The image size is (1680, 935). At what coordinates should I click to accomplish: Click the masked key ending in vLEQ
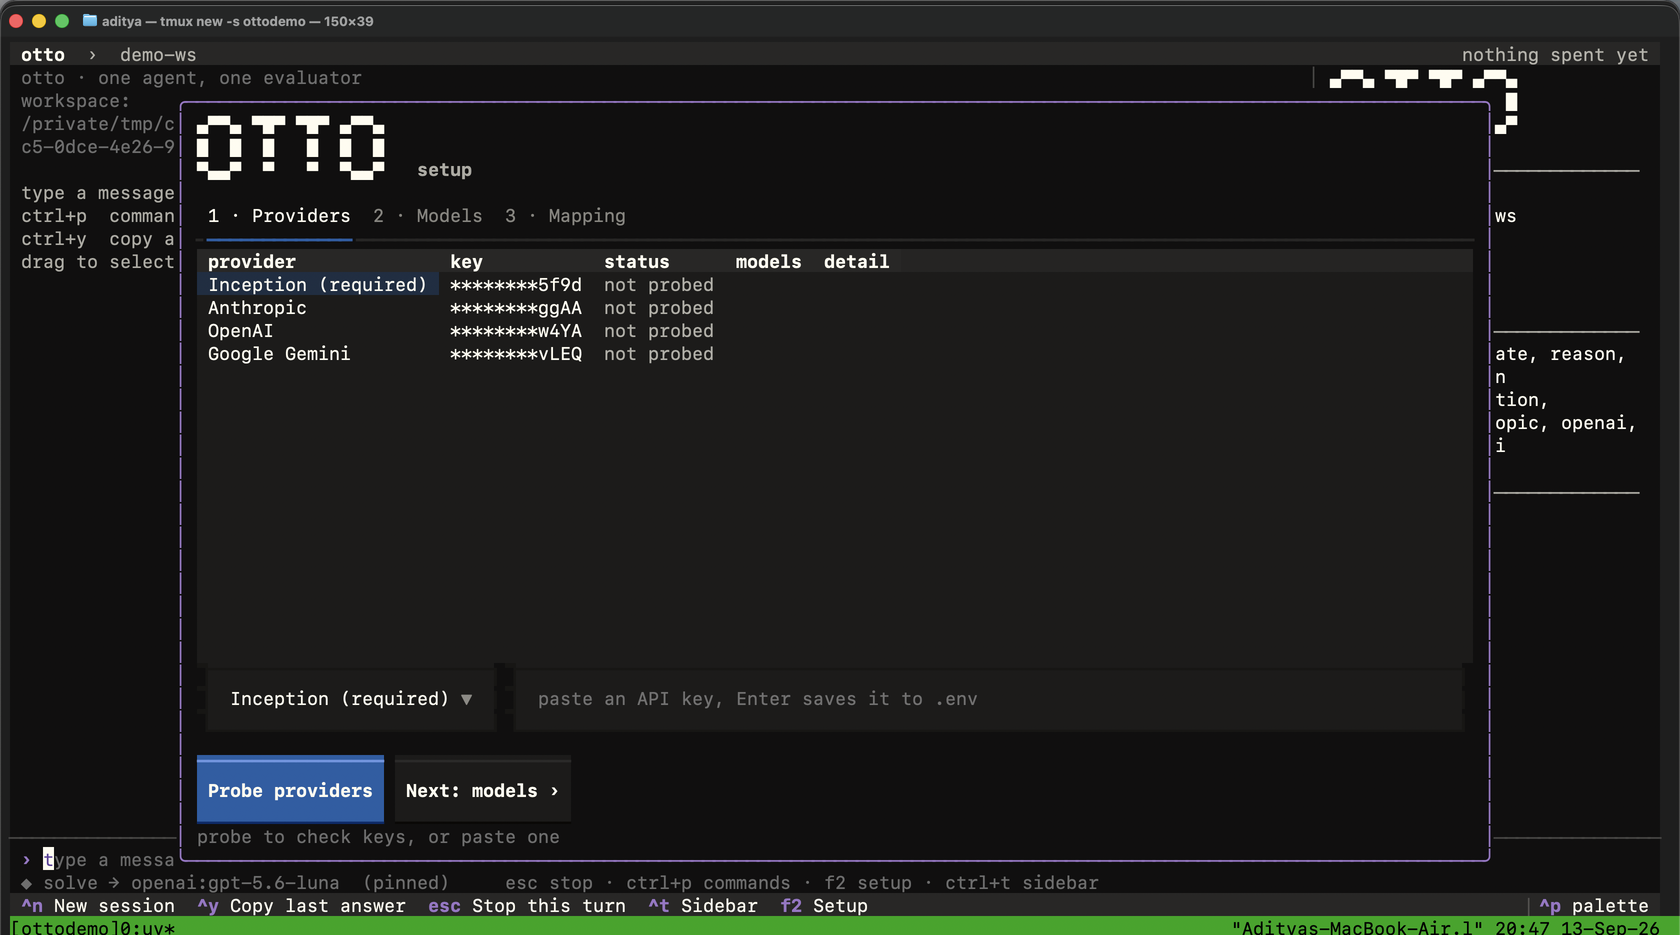pyautogui.click(x=516, y=354)
